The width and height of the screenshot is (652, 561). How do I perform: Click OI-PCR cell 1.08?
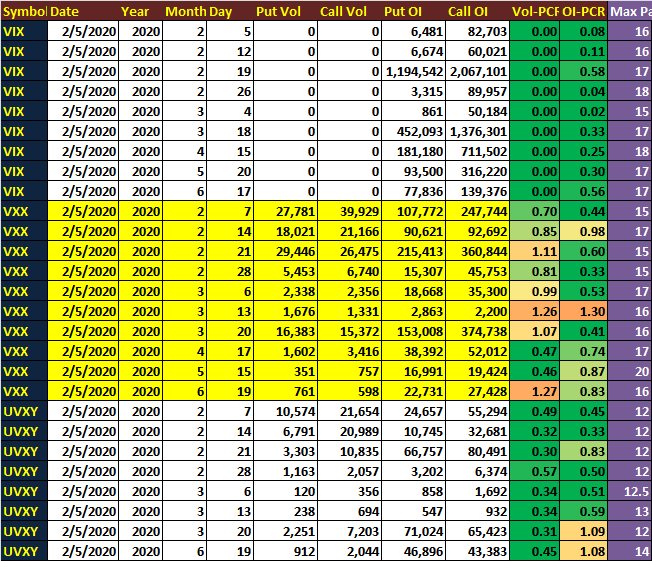pyautogui.click(x=584, y=551)
